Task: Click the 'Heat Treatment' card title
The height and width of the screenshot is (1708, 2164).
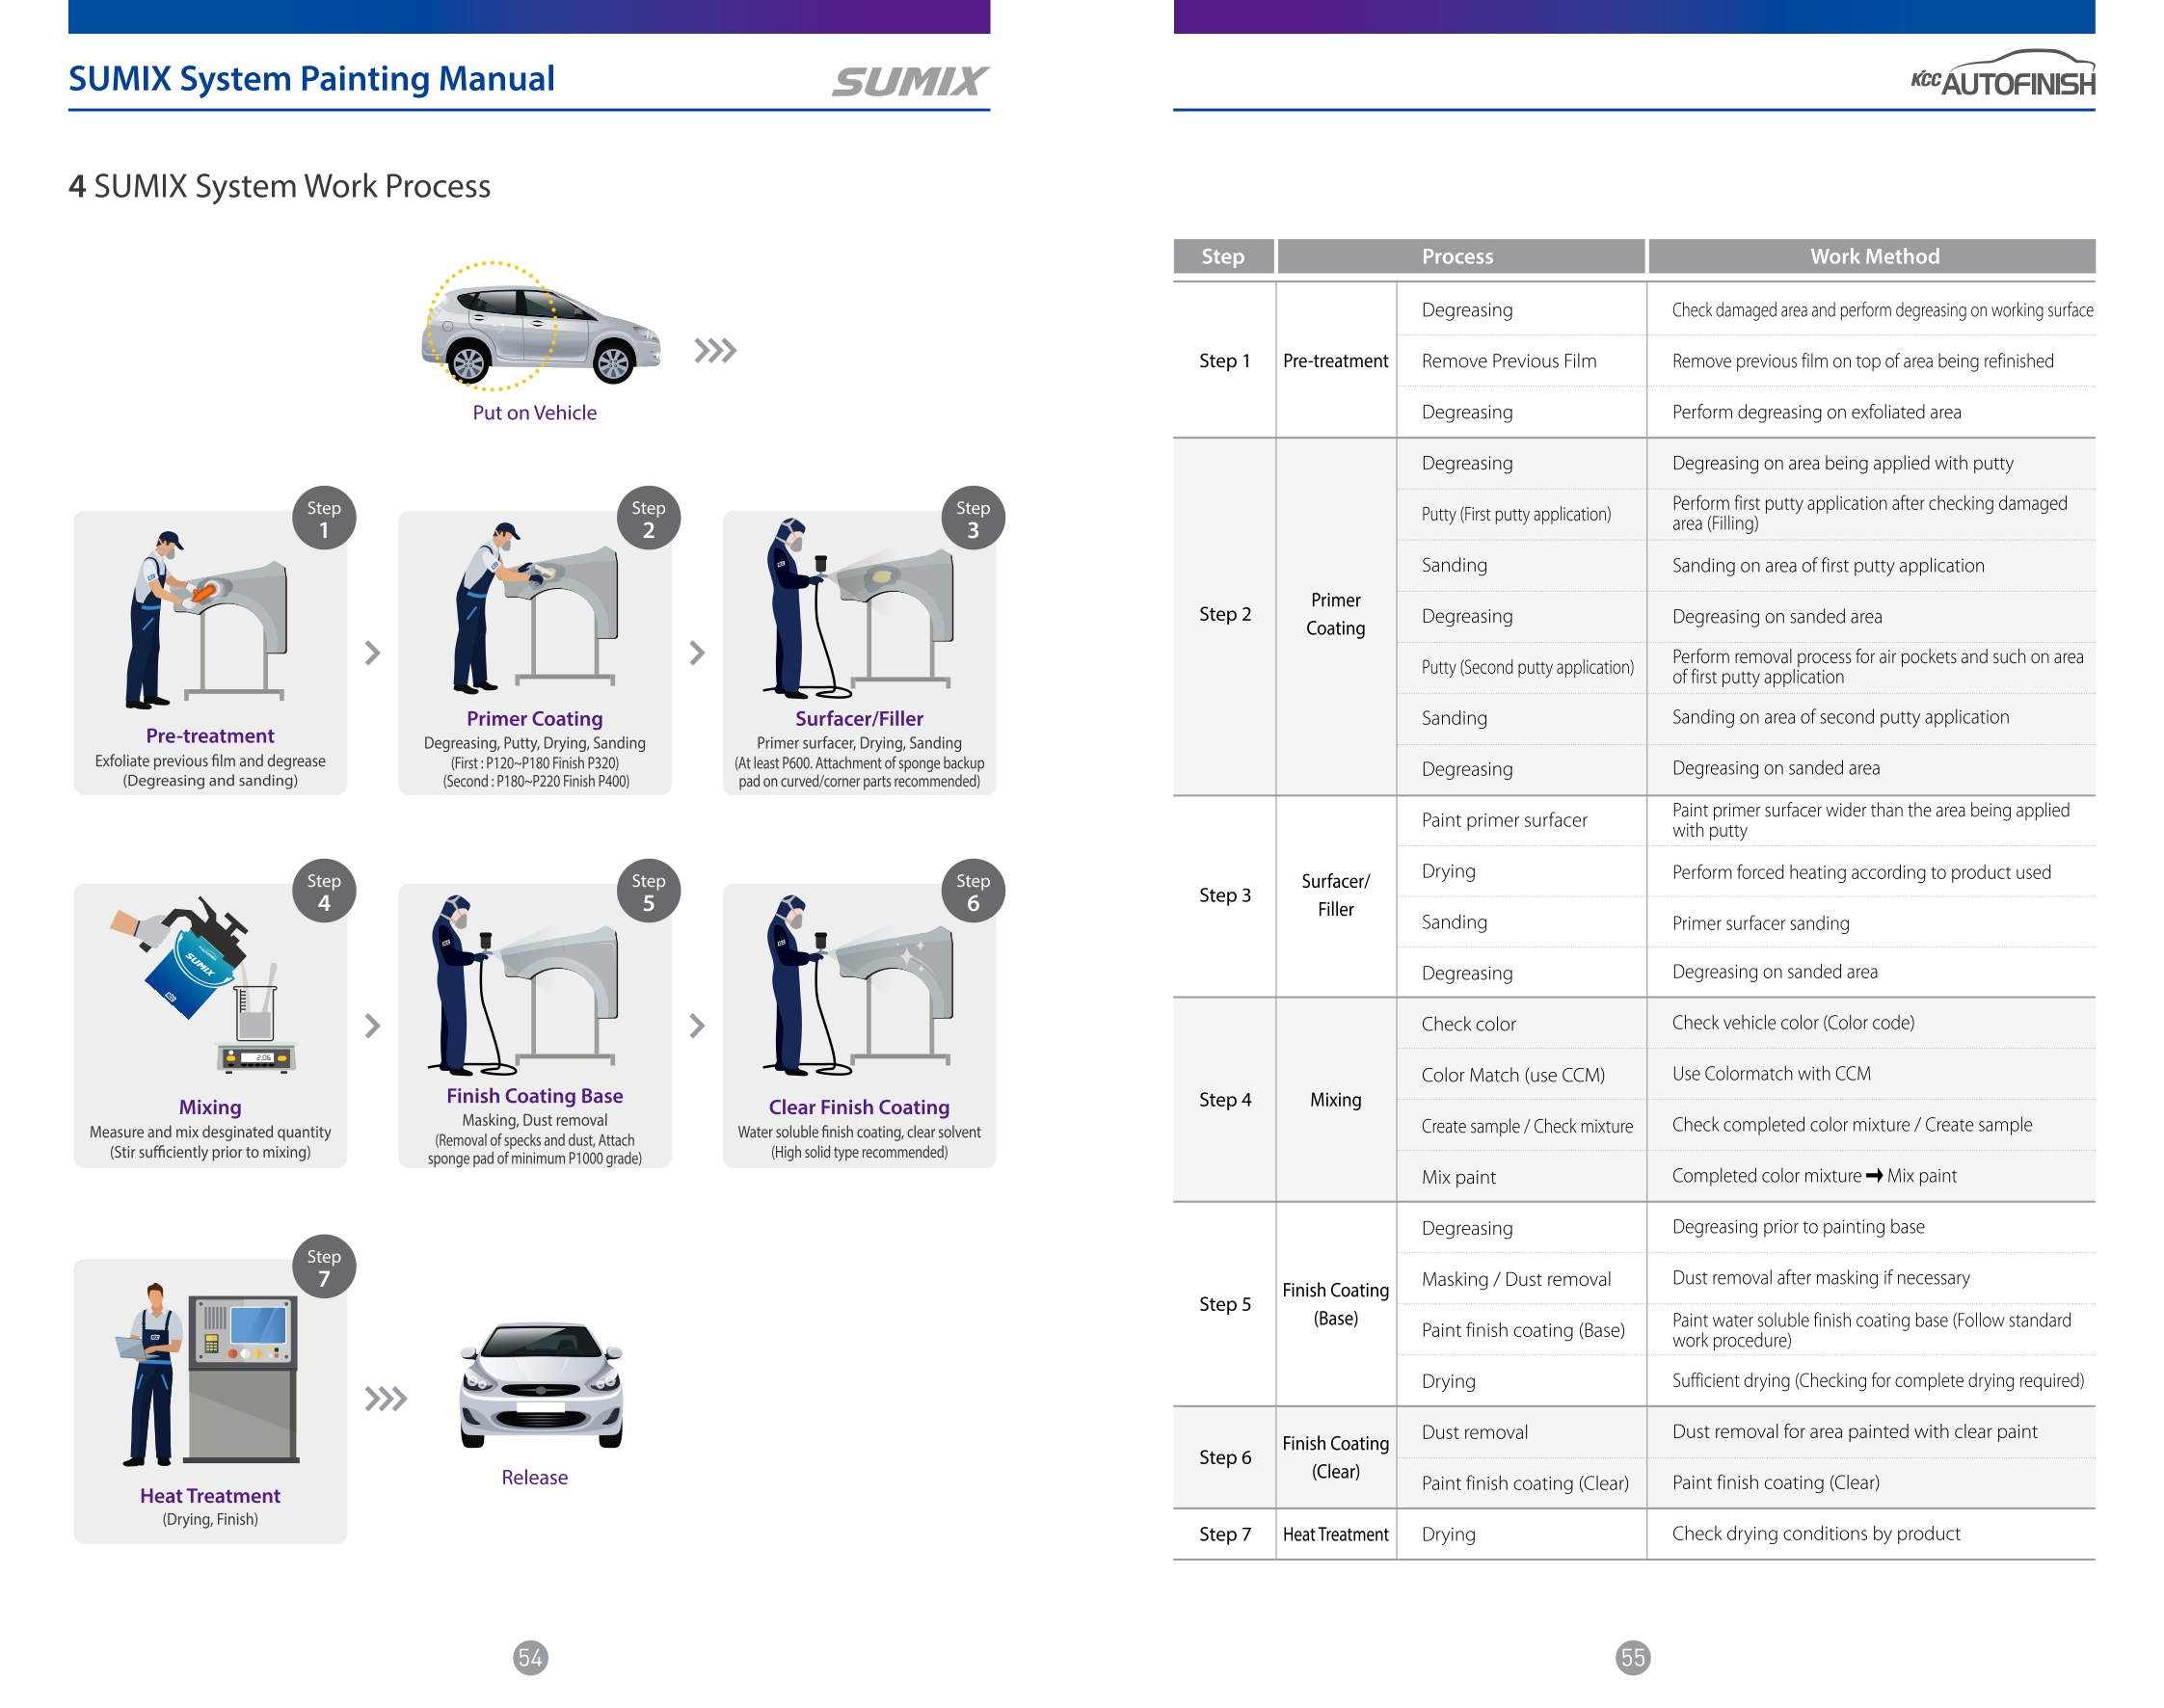Action: [x=210, y=1496]
